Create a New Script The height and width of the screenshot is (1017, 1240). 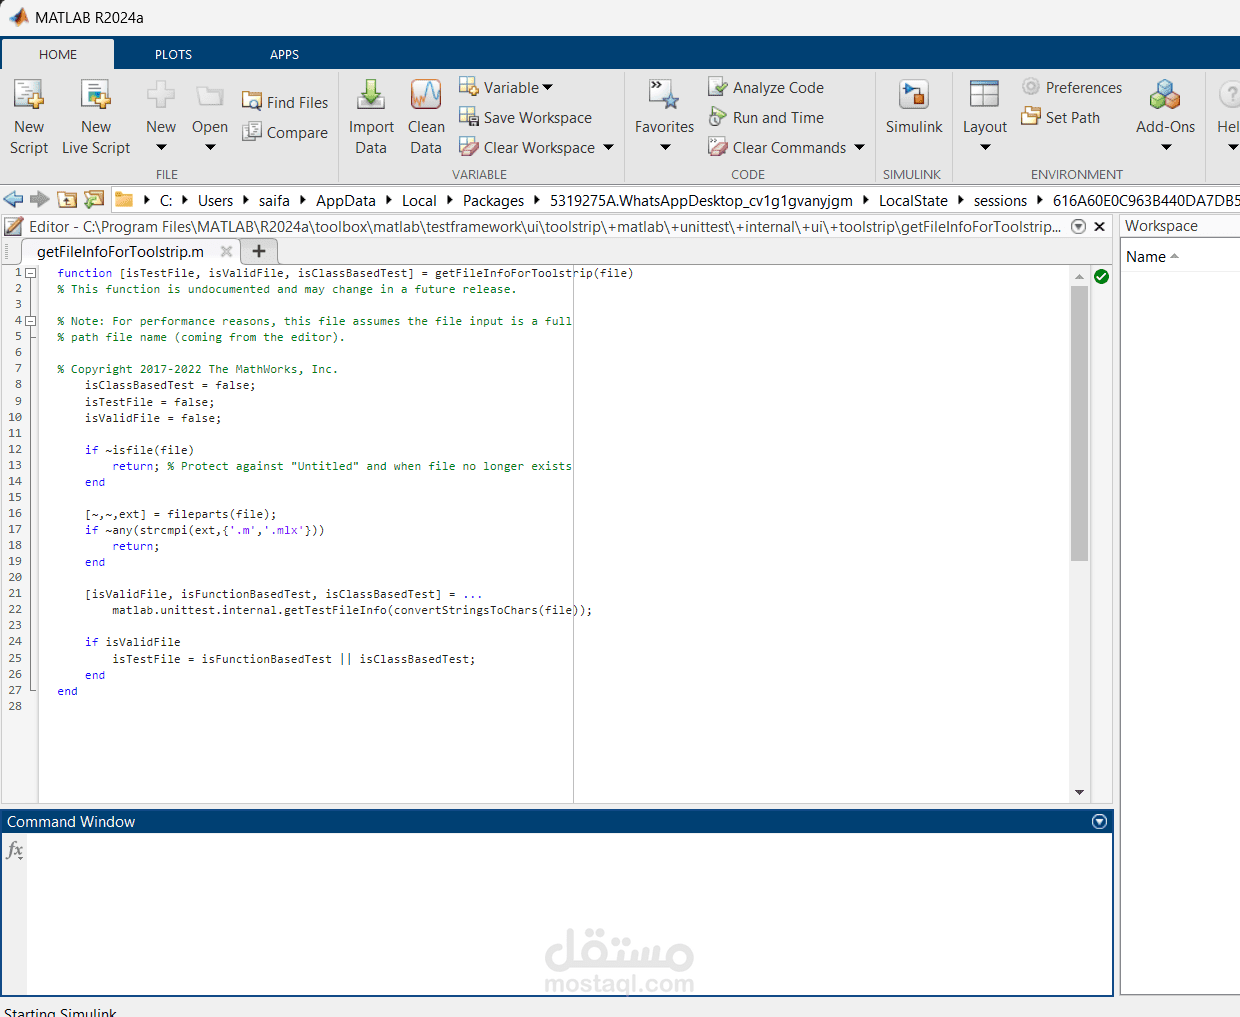(29, 118)
